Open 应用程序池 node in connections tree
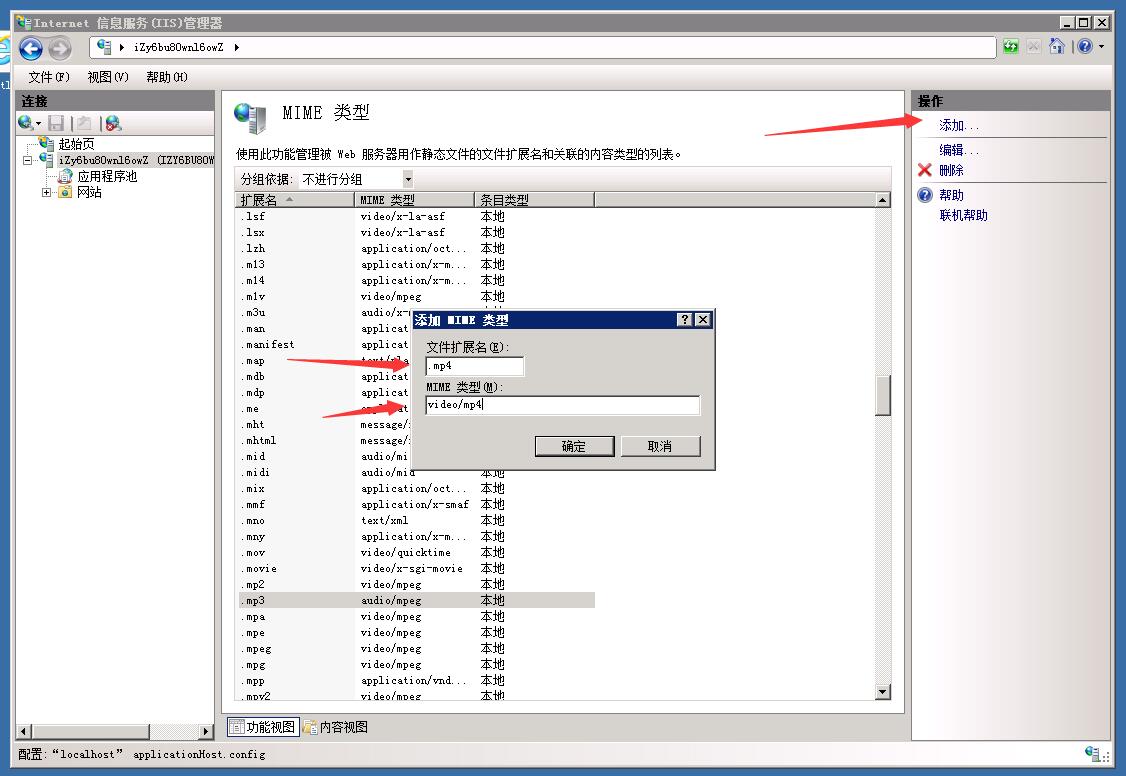Viewport: 1126px width, 776px height. click(x=106, y=176)
